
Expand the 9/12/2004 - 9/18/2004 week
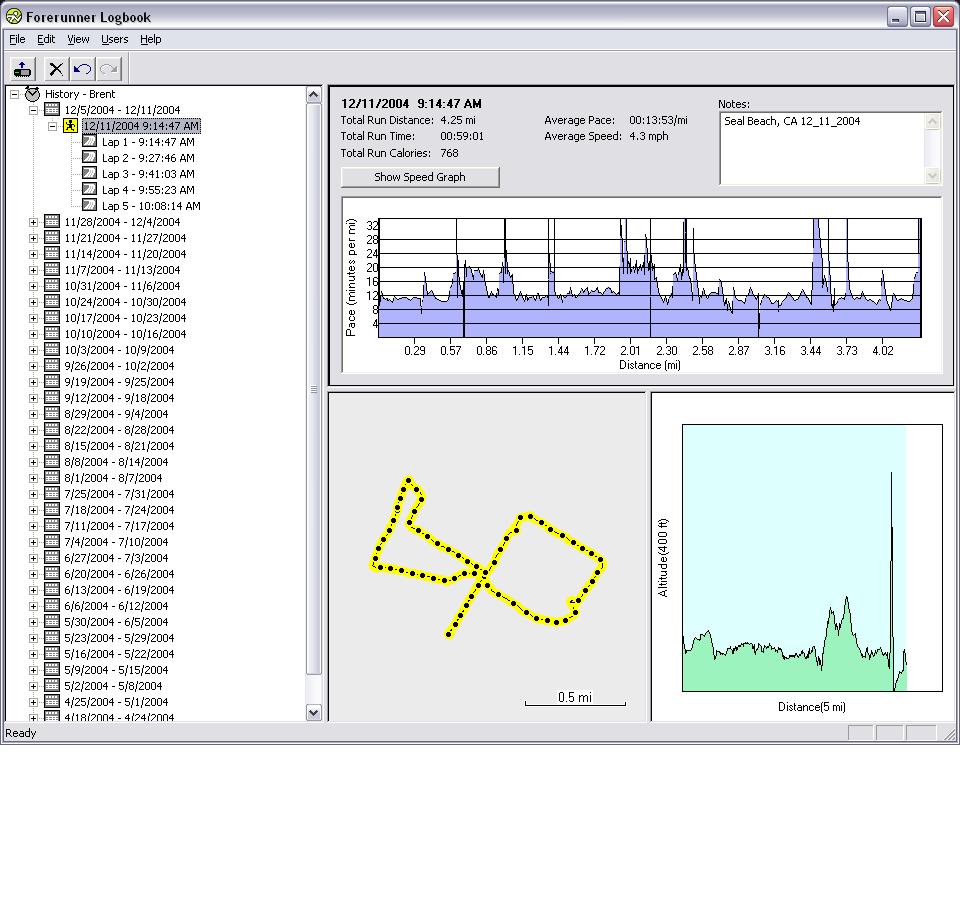tap(34, 398)
